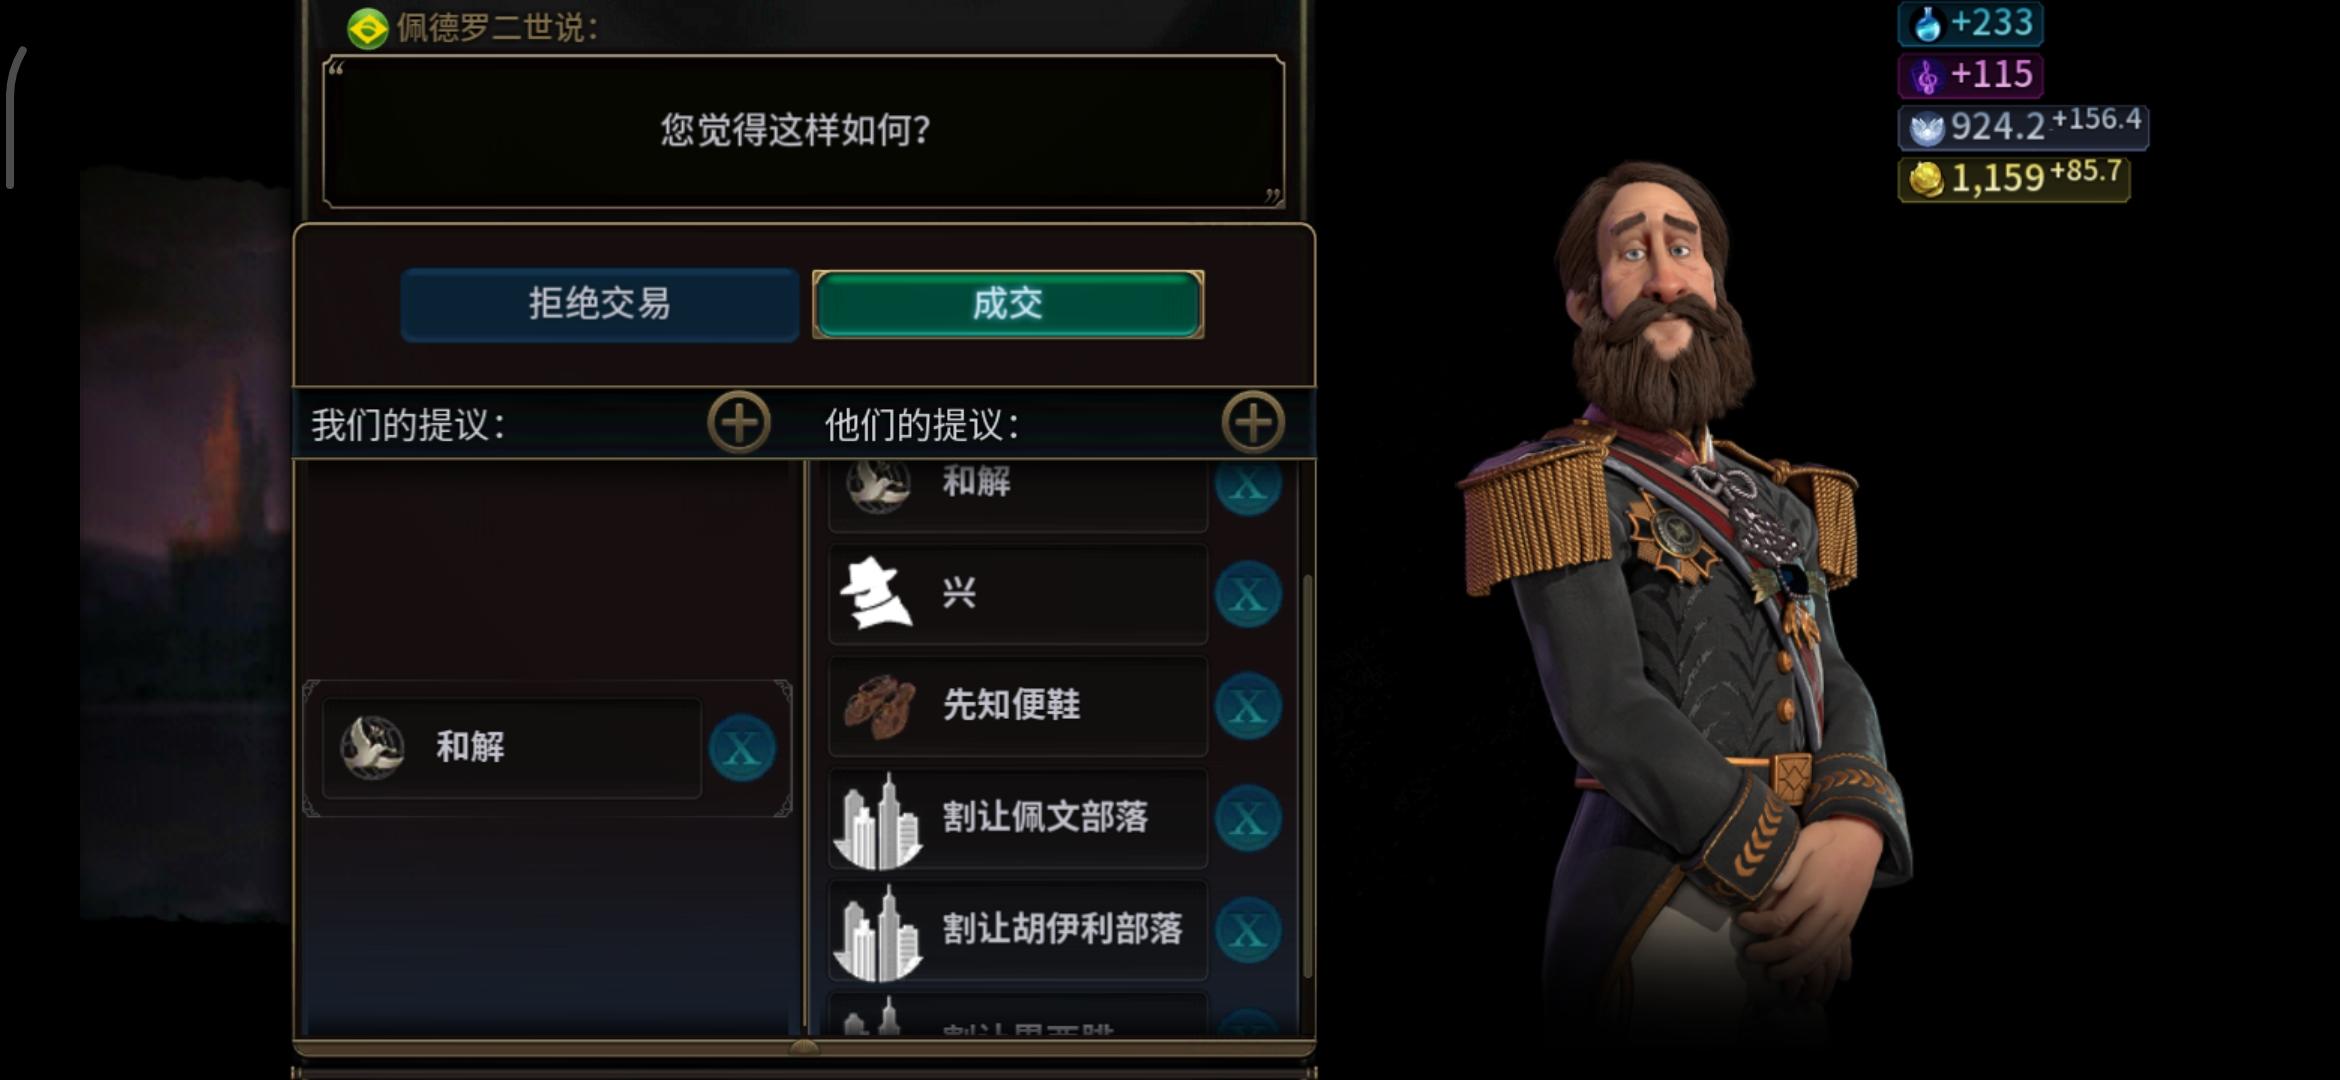Click the Brazil flag icon beside 佩德罗二世
Screen dimensions: 2340x1080
point(367,28)
